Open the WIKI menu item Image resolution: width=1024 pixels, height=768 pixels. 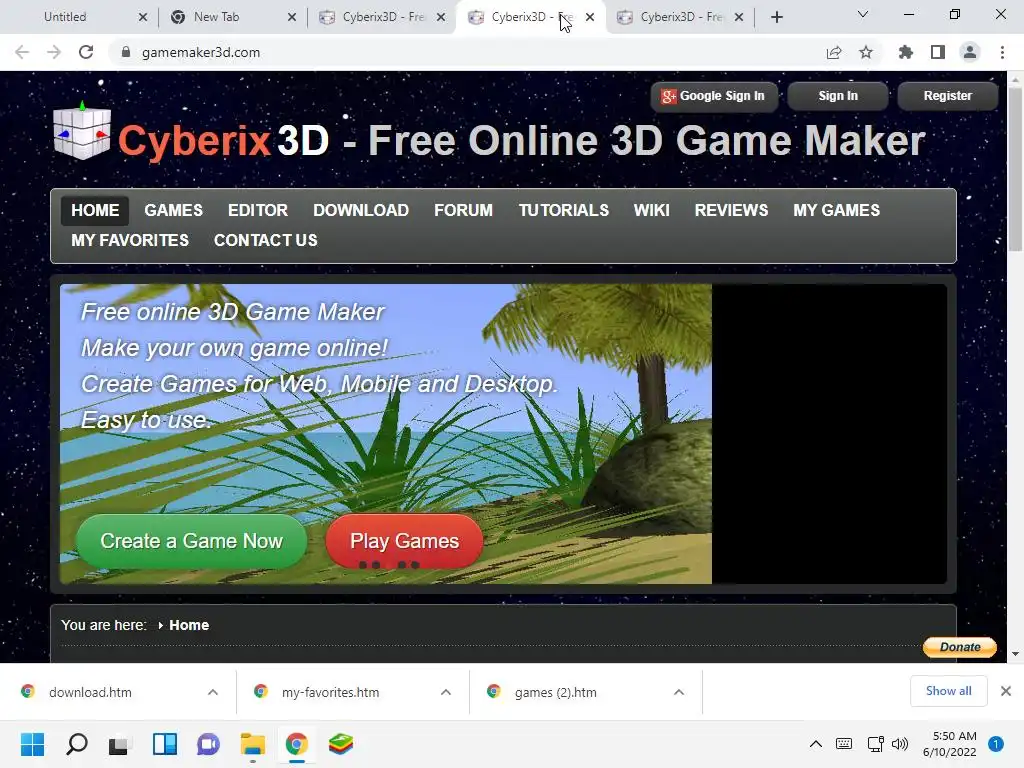pyautogui.click(x=651, y=210)
